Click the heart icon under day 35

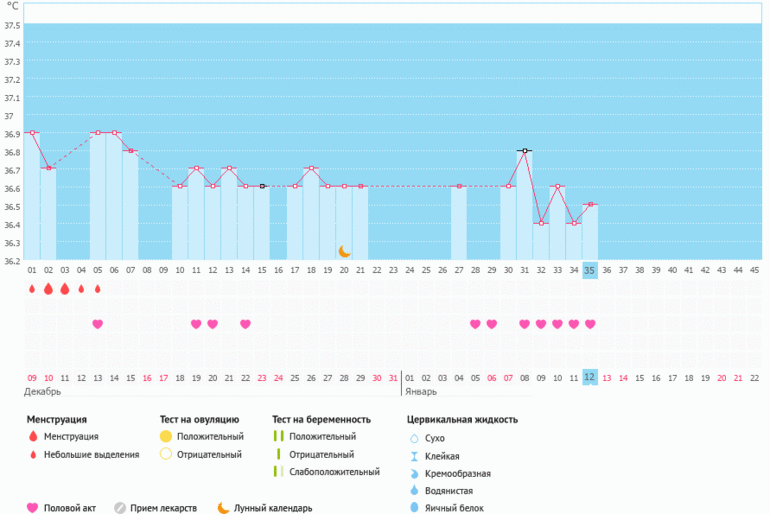tap(590, 324)
